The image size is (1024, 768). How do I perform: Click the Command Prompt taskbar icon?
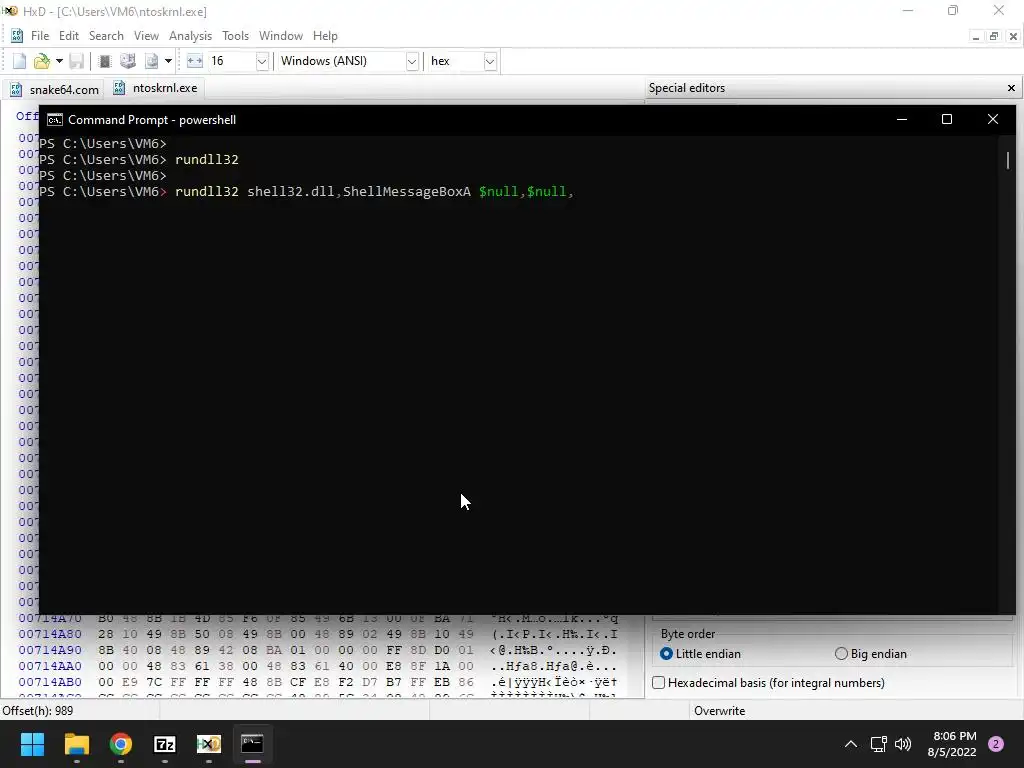(253, 744)
